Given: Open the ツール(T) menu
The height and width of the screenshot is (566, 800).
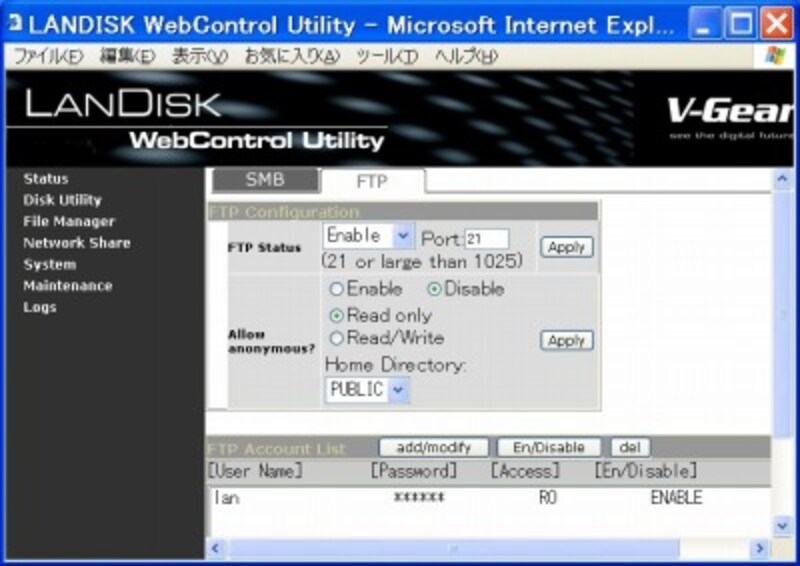Looking at the screenshot, I should click(x=387, y=56).
